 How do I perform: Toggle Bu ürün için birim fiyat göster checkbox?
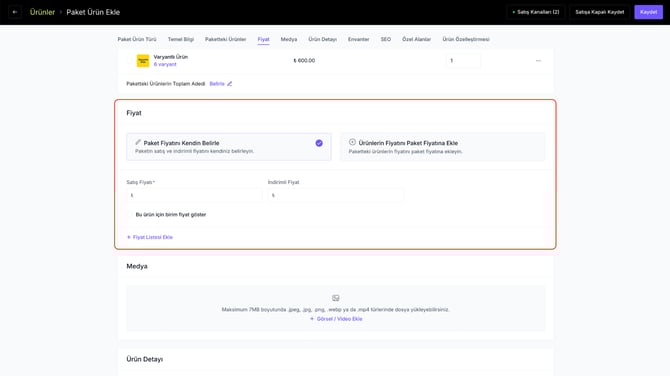click(130, 214)
